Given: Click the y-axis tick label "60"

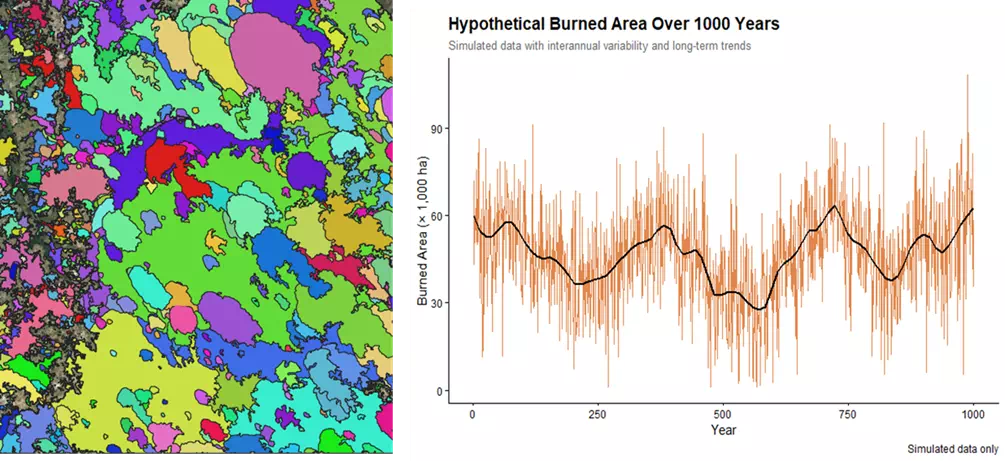Looking at the screenshot, I should [437, 216].
